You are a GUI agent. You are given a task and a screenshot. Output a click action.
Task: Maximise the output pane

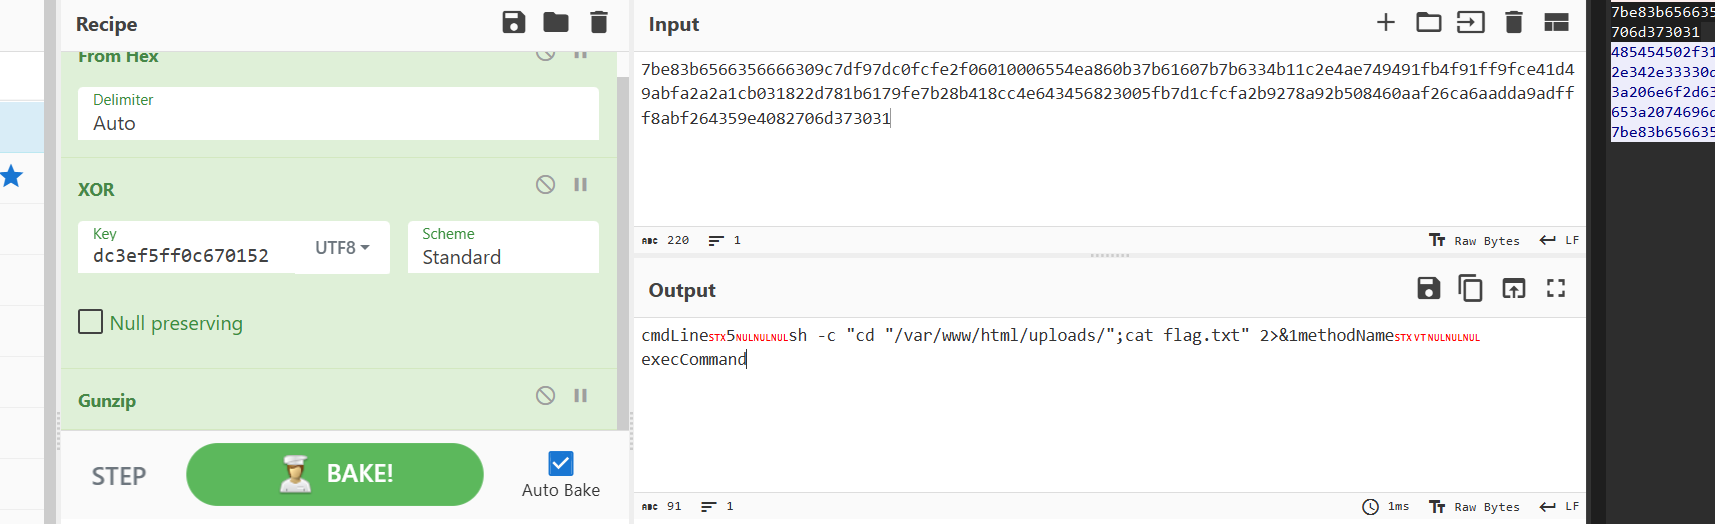coord(1556,289)
